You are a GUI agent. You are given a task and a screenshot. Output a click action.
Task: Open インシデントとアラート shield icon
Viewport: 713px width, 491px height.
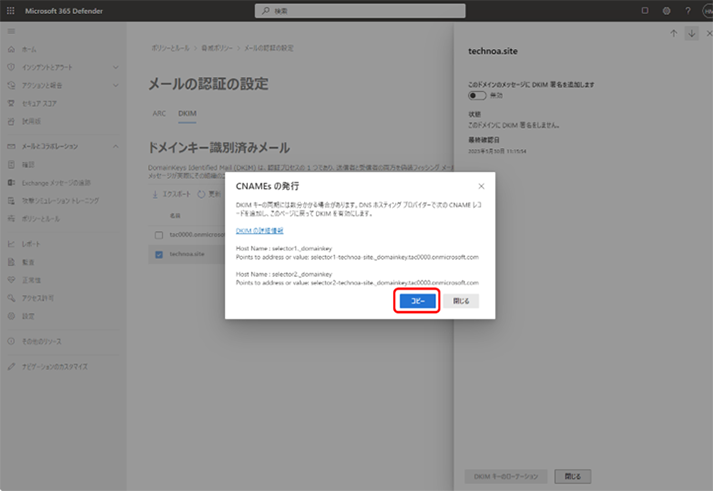[x=11, y=67]
